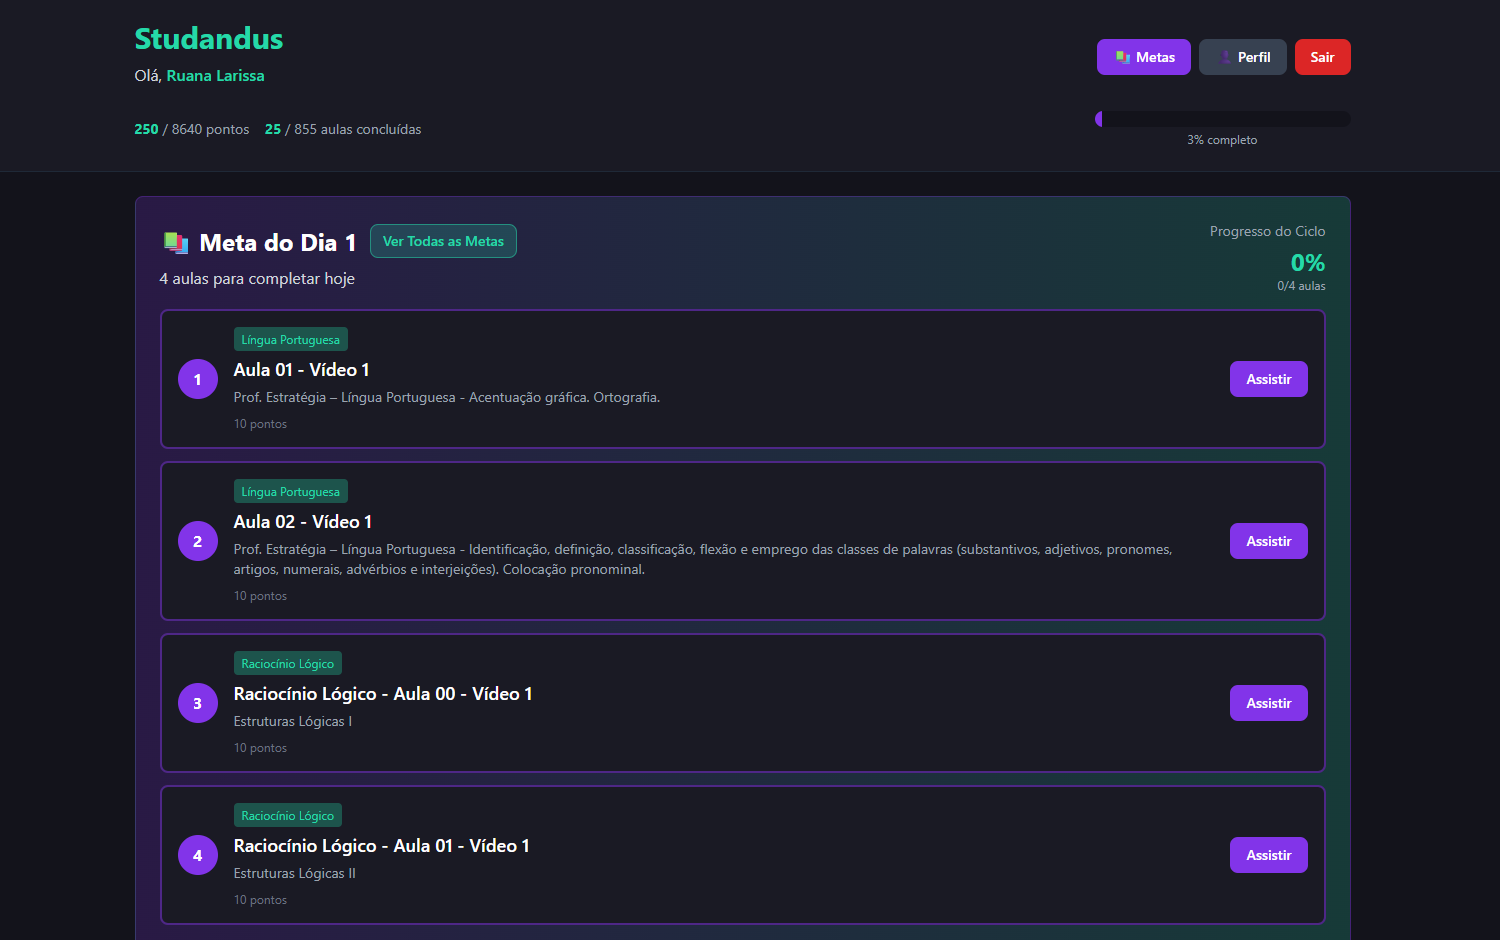Screen dimensions: 1500x940
Task: Open the Metas page from header
Action: [x=1143, y=57]
